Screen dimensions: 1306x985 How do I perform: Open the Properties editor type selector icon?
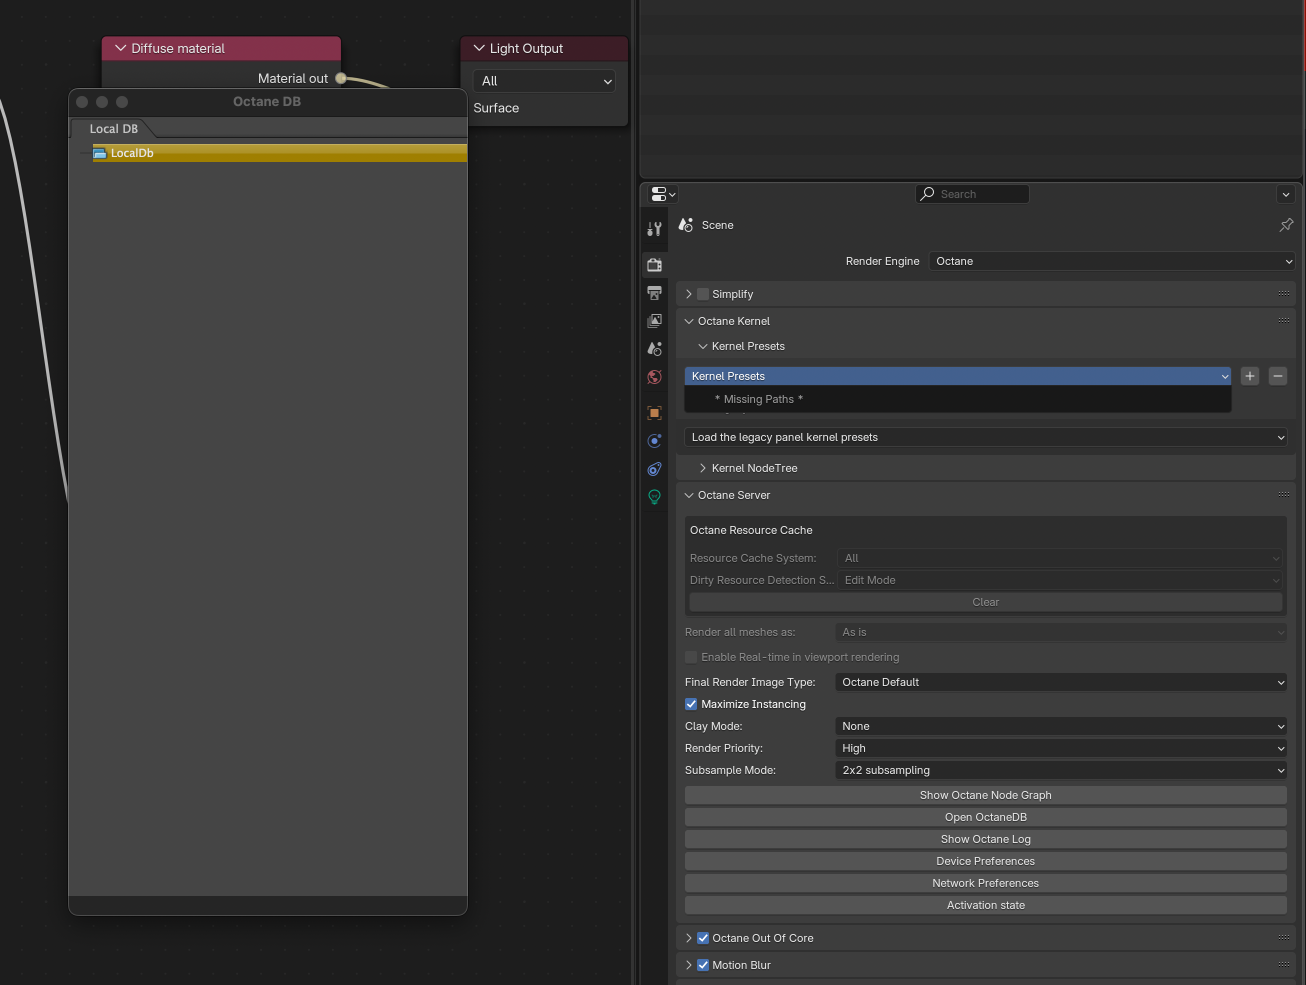point(663,194)
